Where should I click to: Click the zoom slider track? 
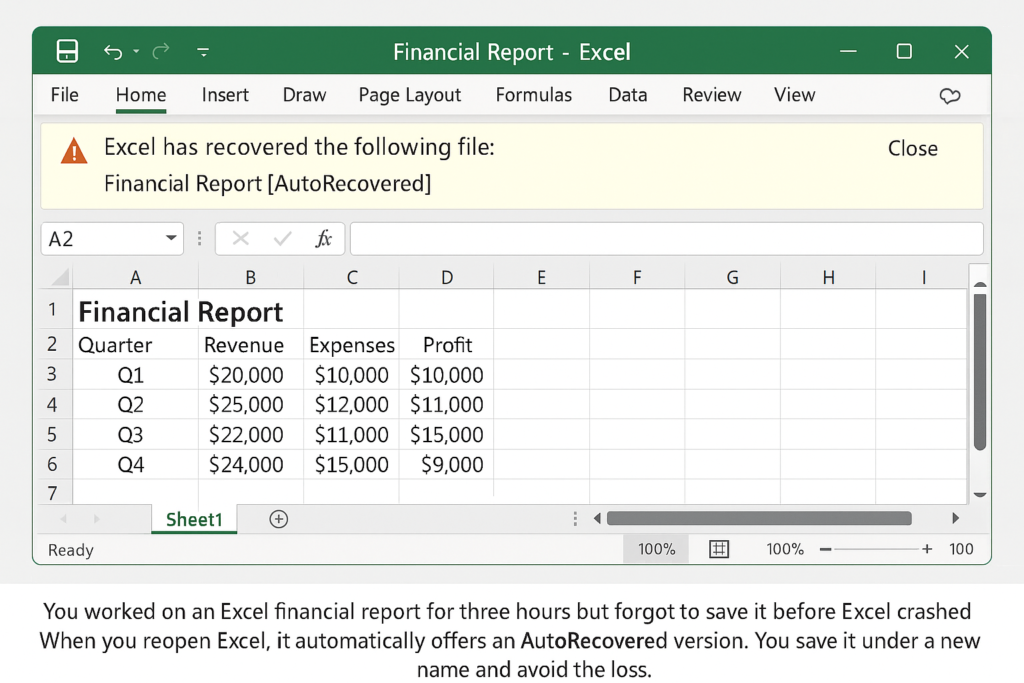(876, 549)
